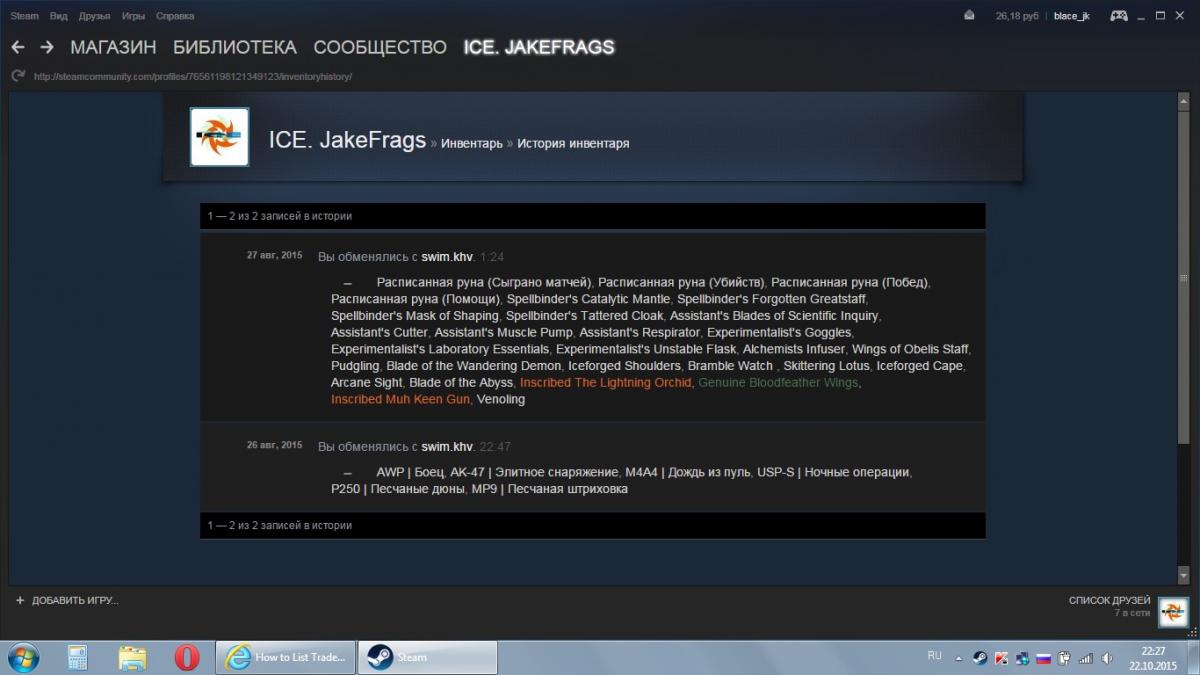Click Inscribed Muh Keen Gun item
The width and height of the screenshot is (1200, 675).
(400, 399)
